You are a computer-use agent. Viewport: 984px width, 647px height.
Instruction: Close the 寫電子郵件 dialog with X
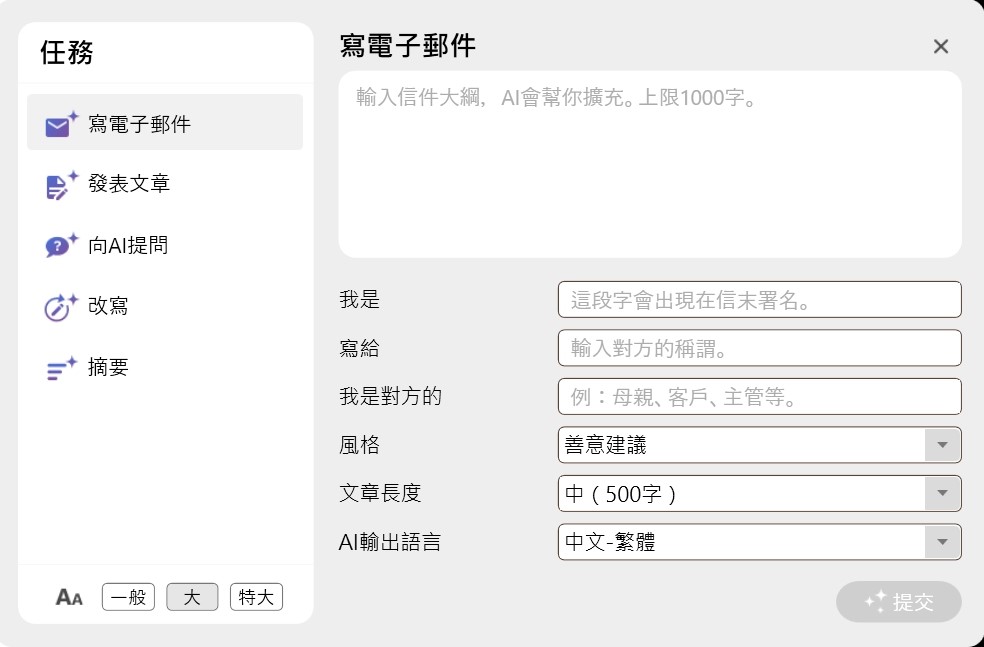pyautogui.click(x=941, y=46)
